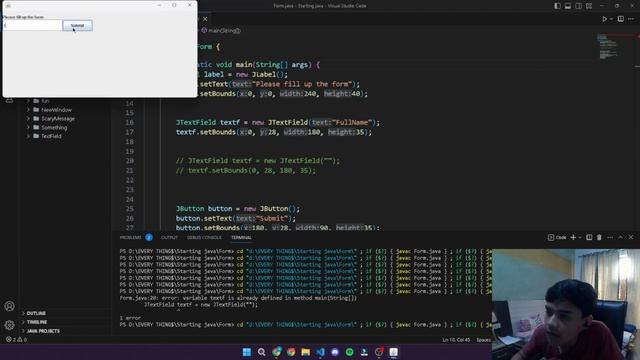The image size is (640, 360).
Task: Create new terminal with plus icon
Action: pos(573,237)
